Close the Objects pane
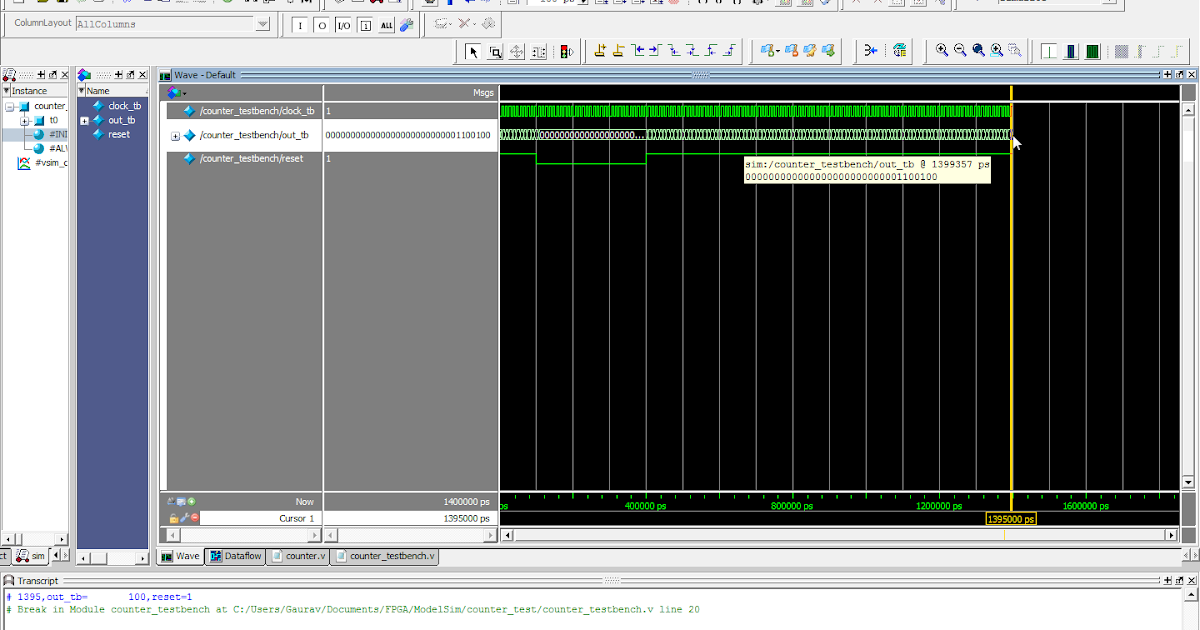The width and height of the screenshot is (1200, 630). pos(142,75)
